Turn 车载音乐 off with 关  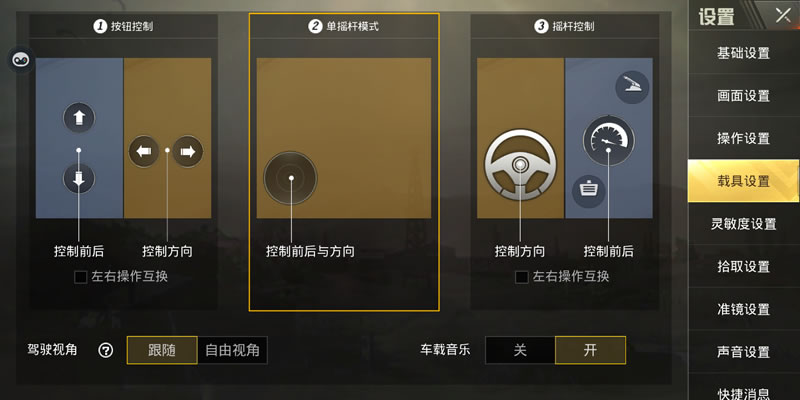[x=520, y=351]
